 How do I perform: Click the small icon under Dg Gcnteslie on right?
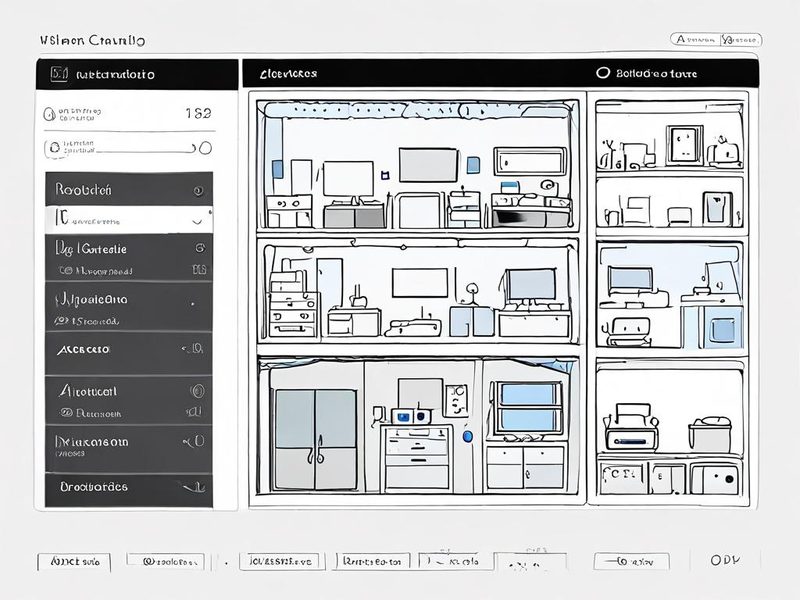click(x=199, y=269)
